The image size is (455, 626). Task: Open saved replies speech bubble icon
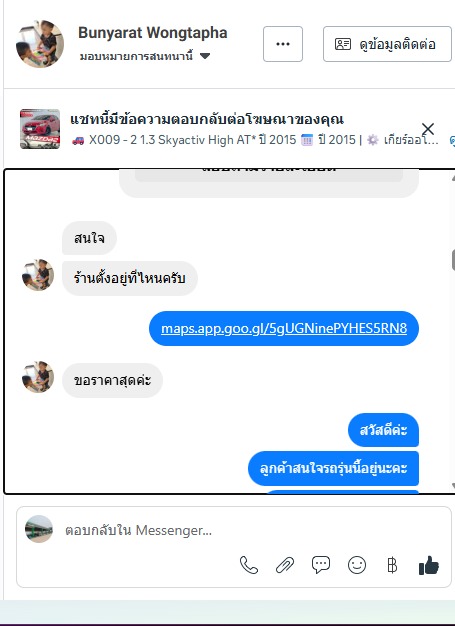pos(321,565)
